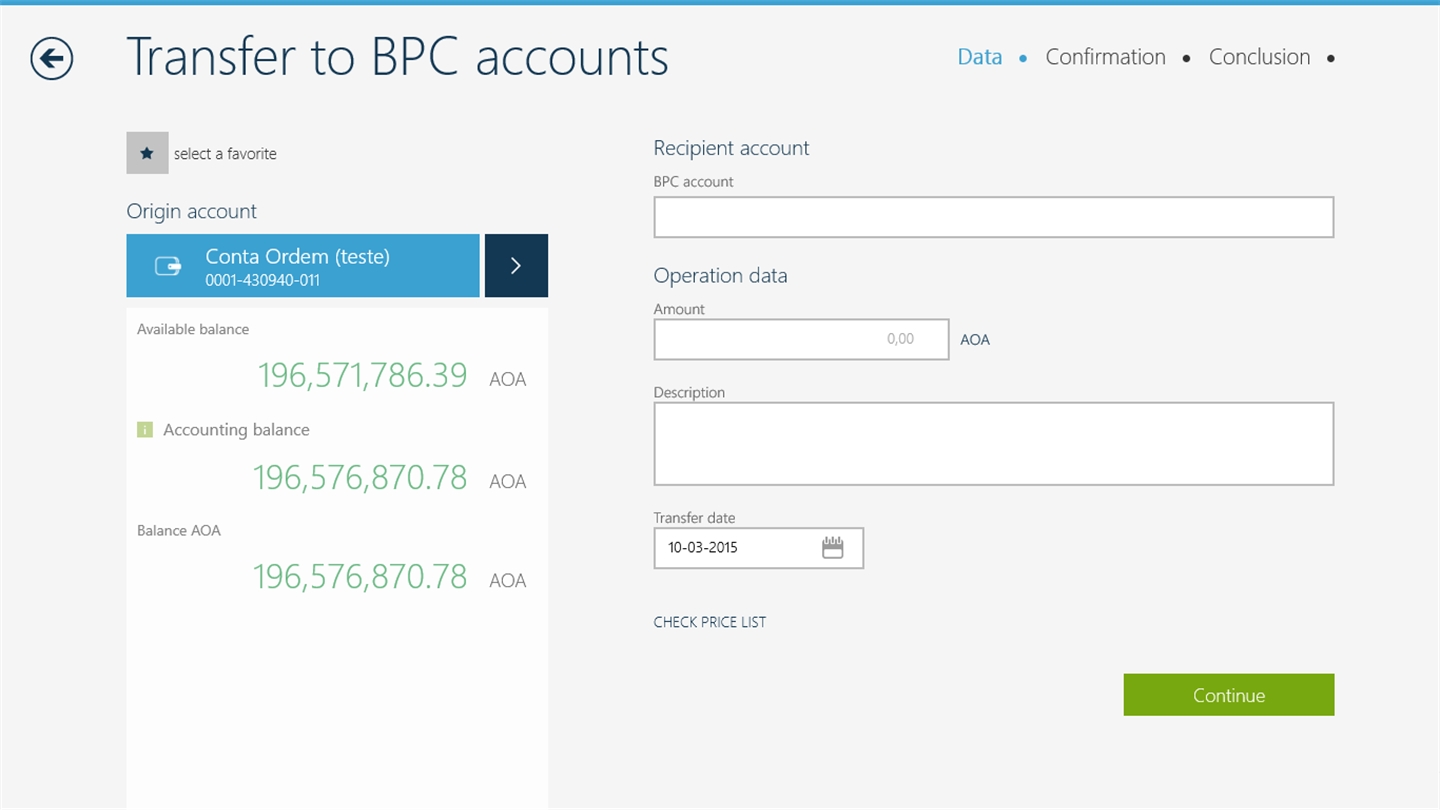The image size is (1440, 810).
Task: Click the "Transfer to BPC accounts" title
Action: [397, 57]
